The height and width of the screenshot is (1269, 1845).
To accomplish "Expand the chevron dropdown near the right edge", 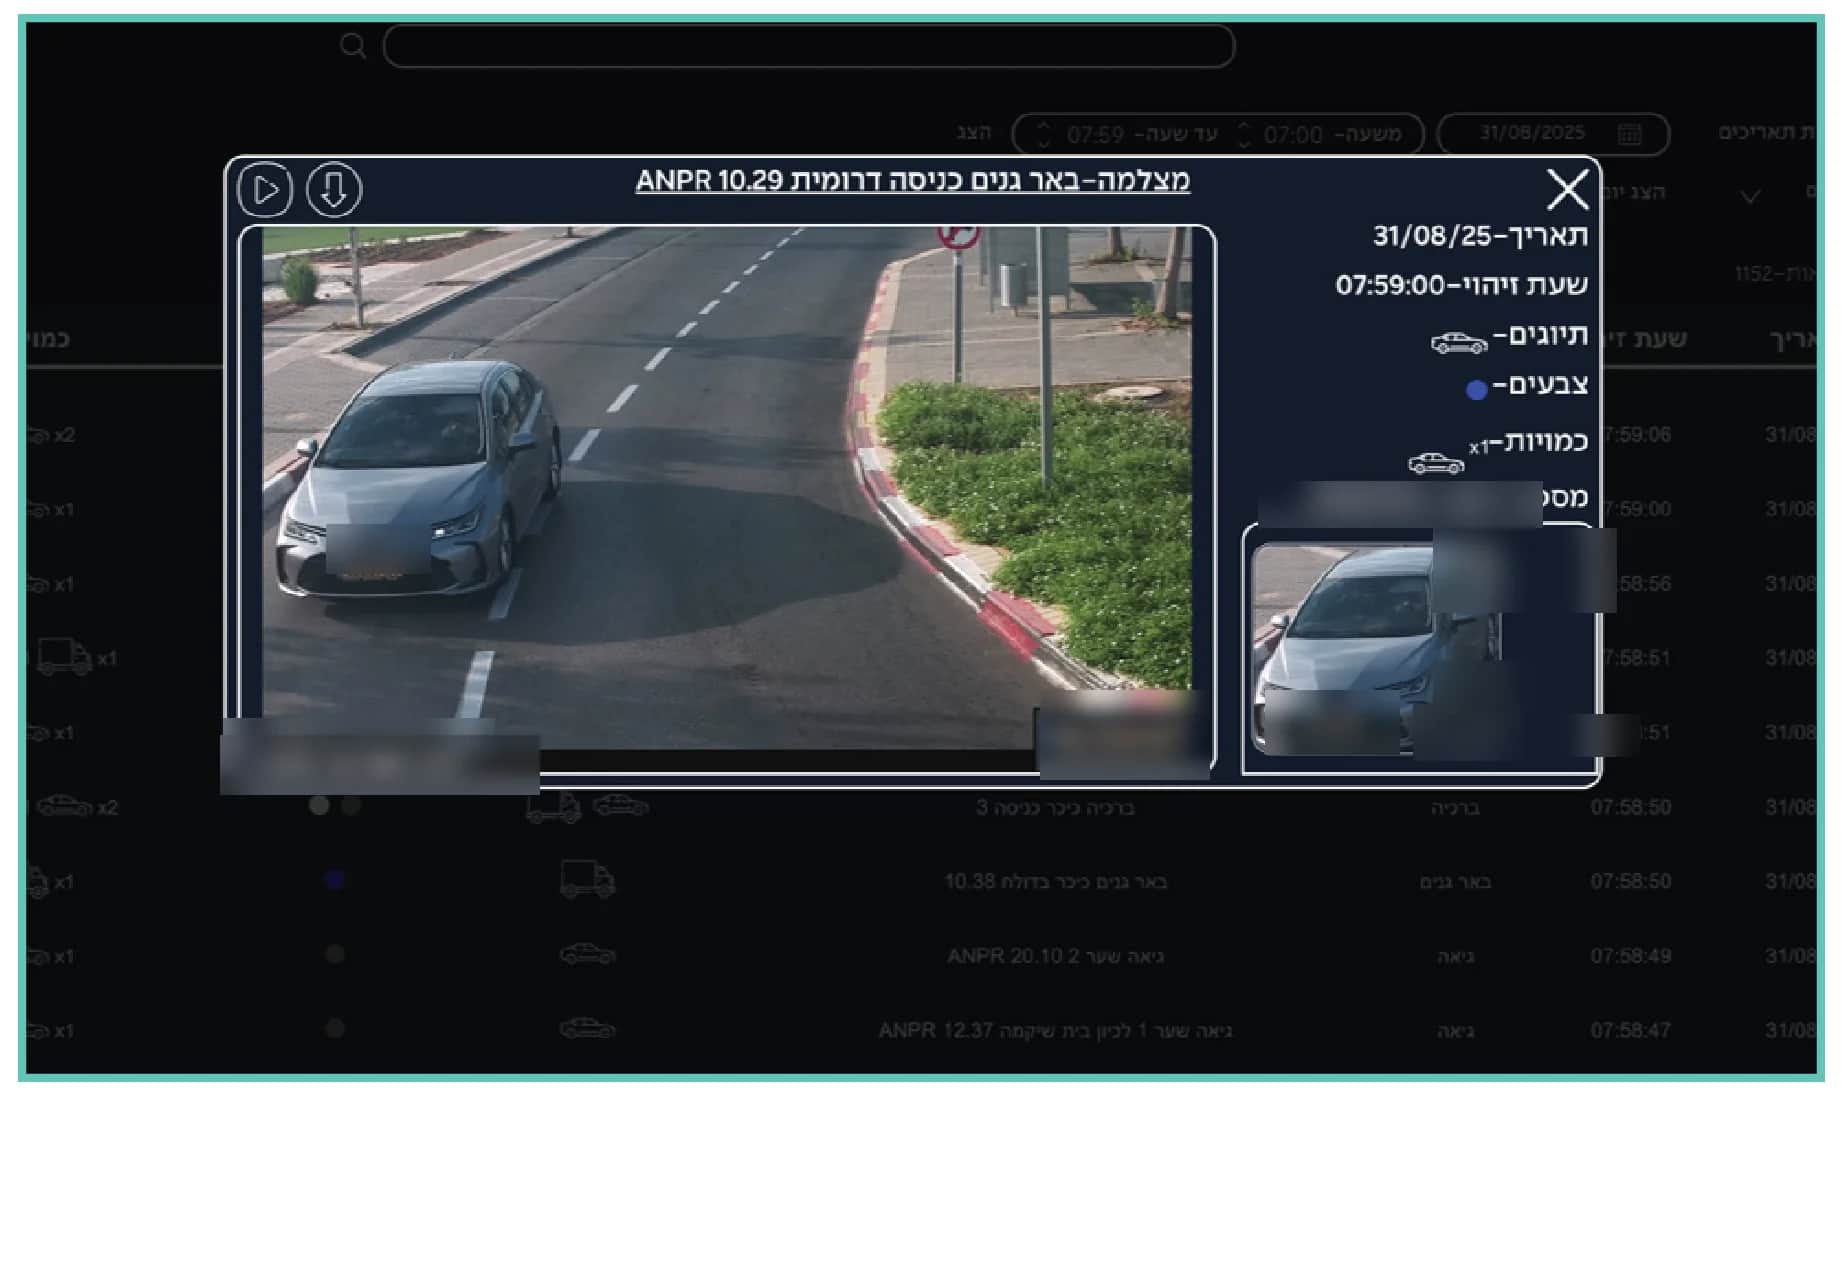I will pos(1750,197).
